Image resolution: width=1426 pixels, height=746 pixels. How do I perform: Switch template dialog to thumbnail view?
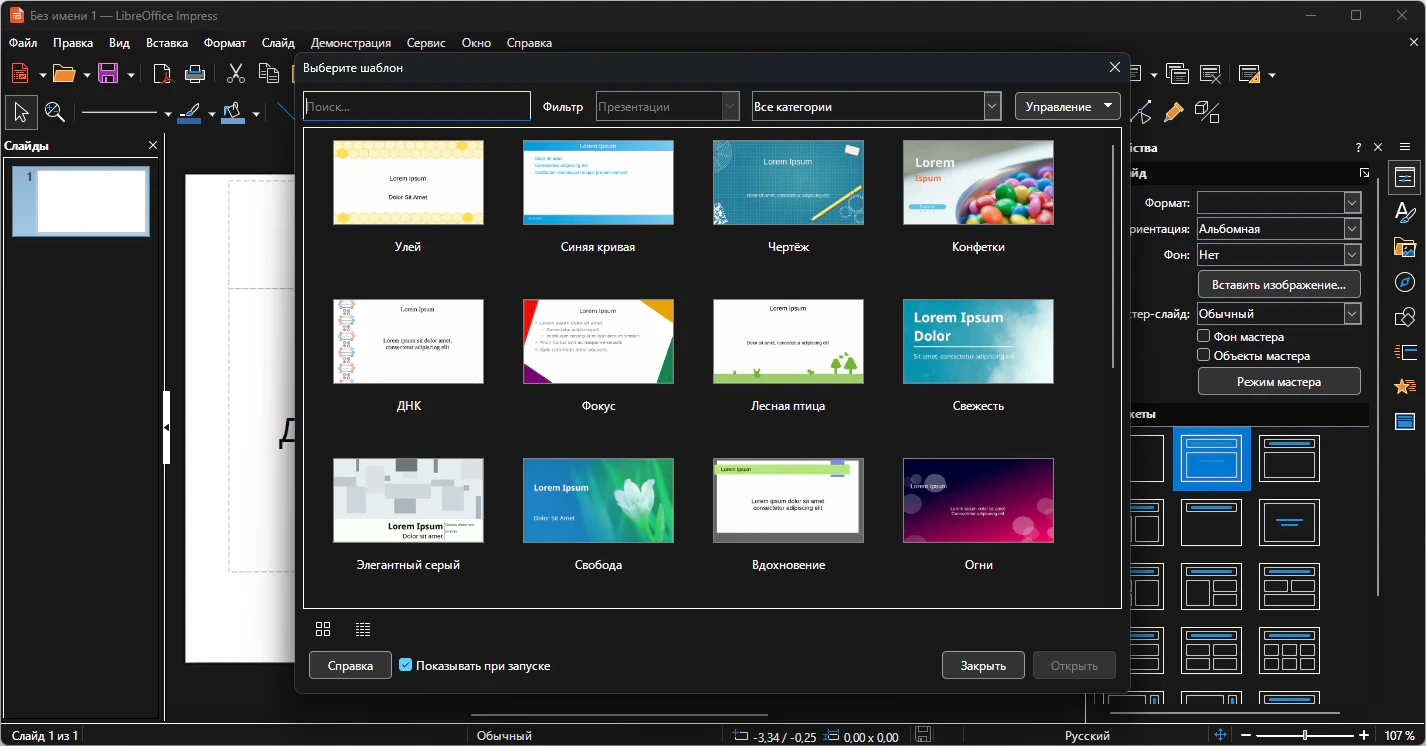point(323,629)
